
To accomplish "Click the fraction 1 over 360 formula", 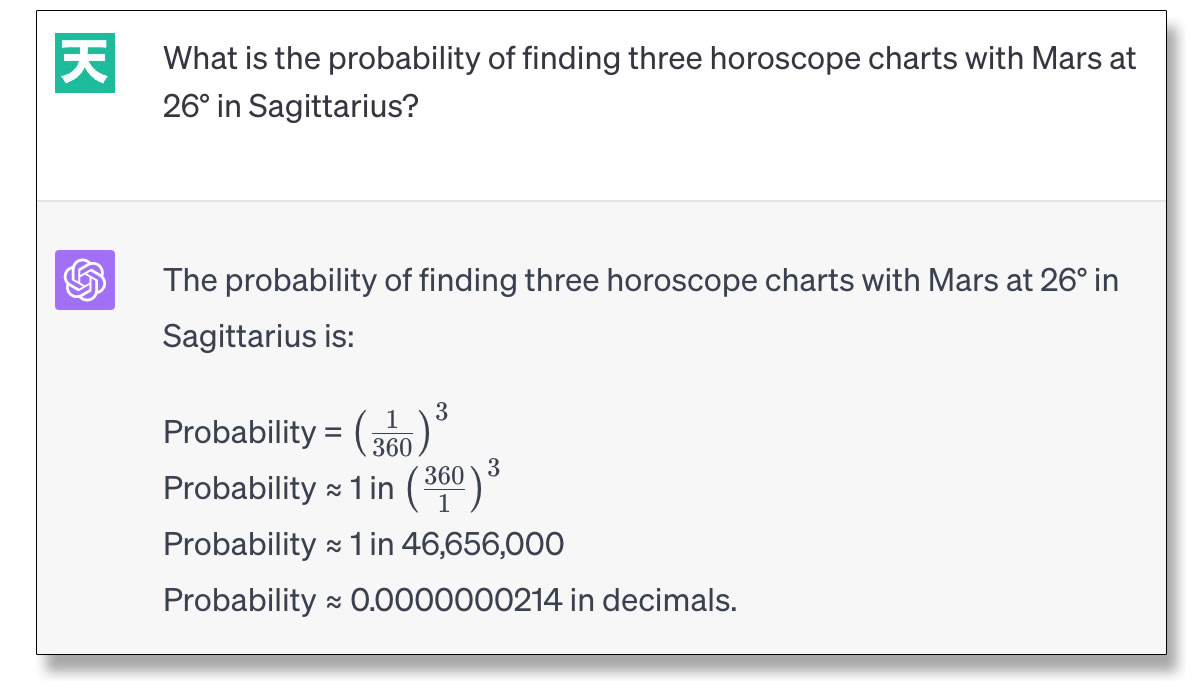I will pos(392,432).
